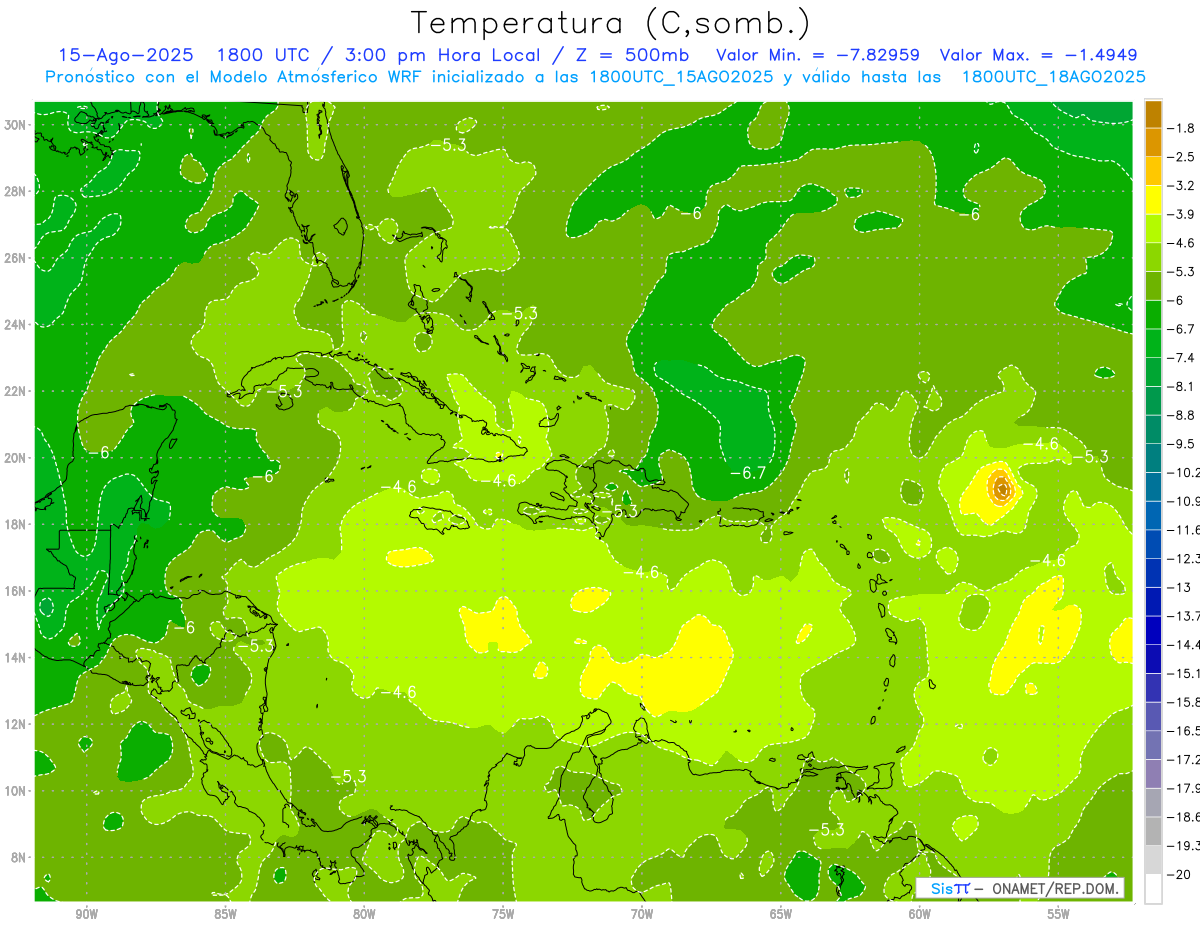The height and width of the screenshot is (927, 1200).
Task: Click the '15-Ago-2025' date text
Action: coord(124,56)
